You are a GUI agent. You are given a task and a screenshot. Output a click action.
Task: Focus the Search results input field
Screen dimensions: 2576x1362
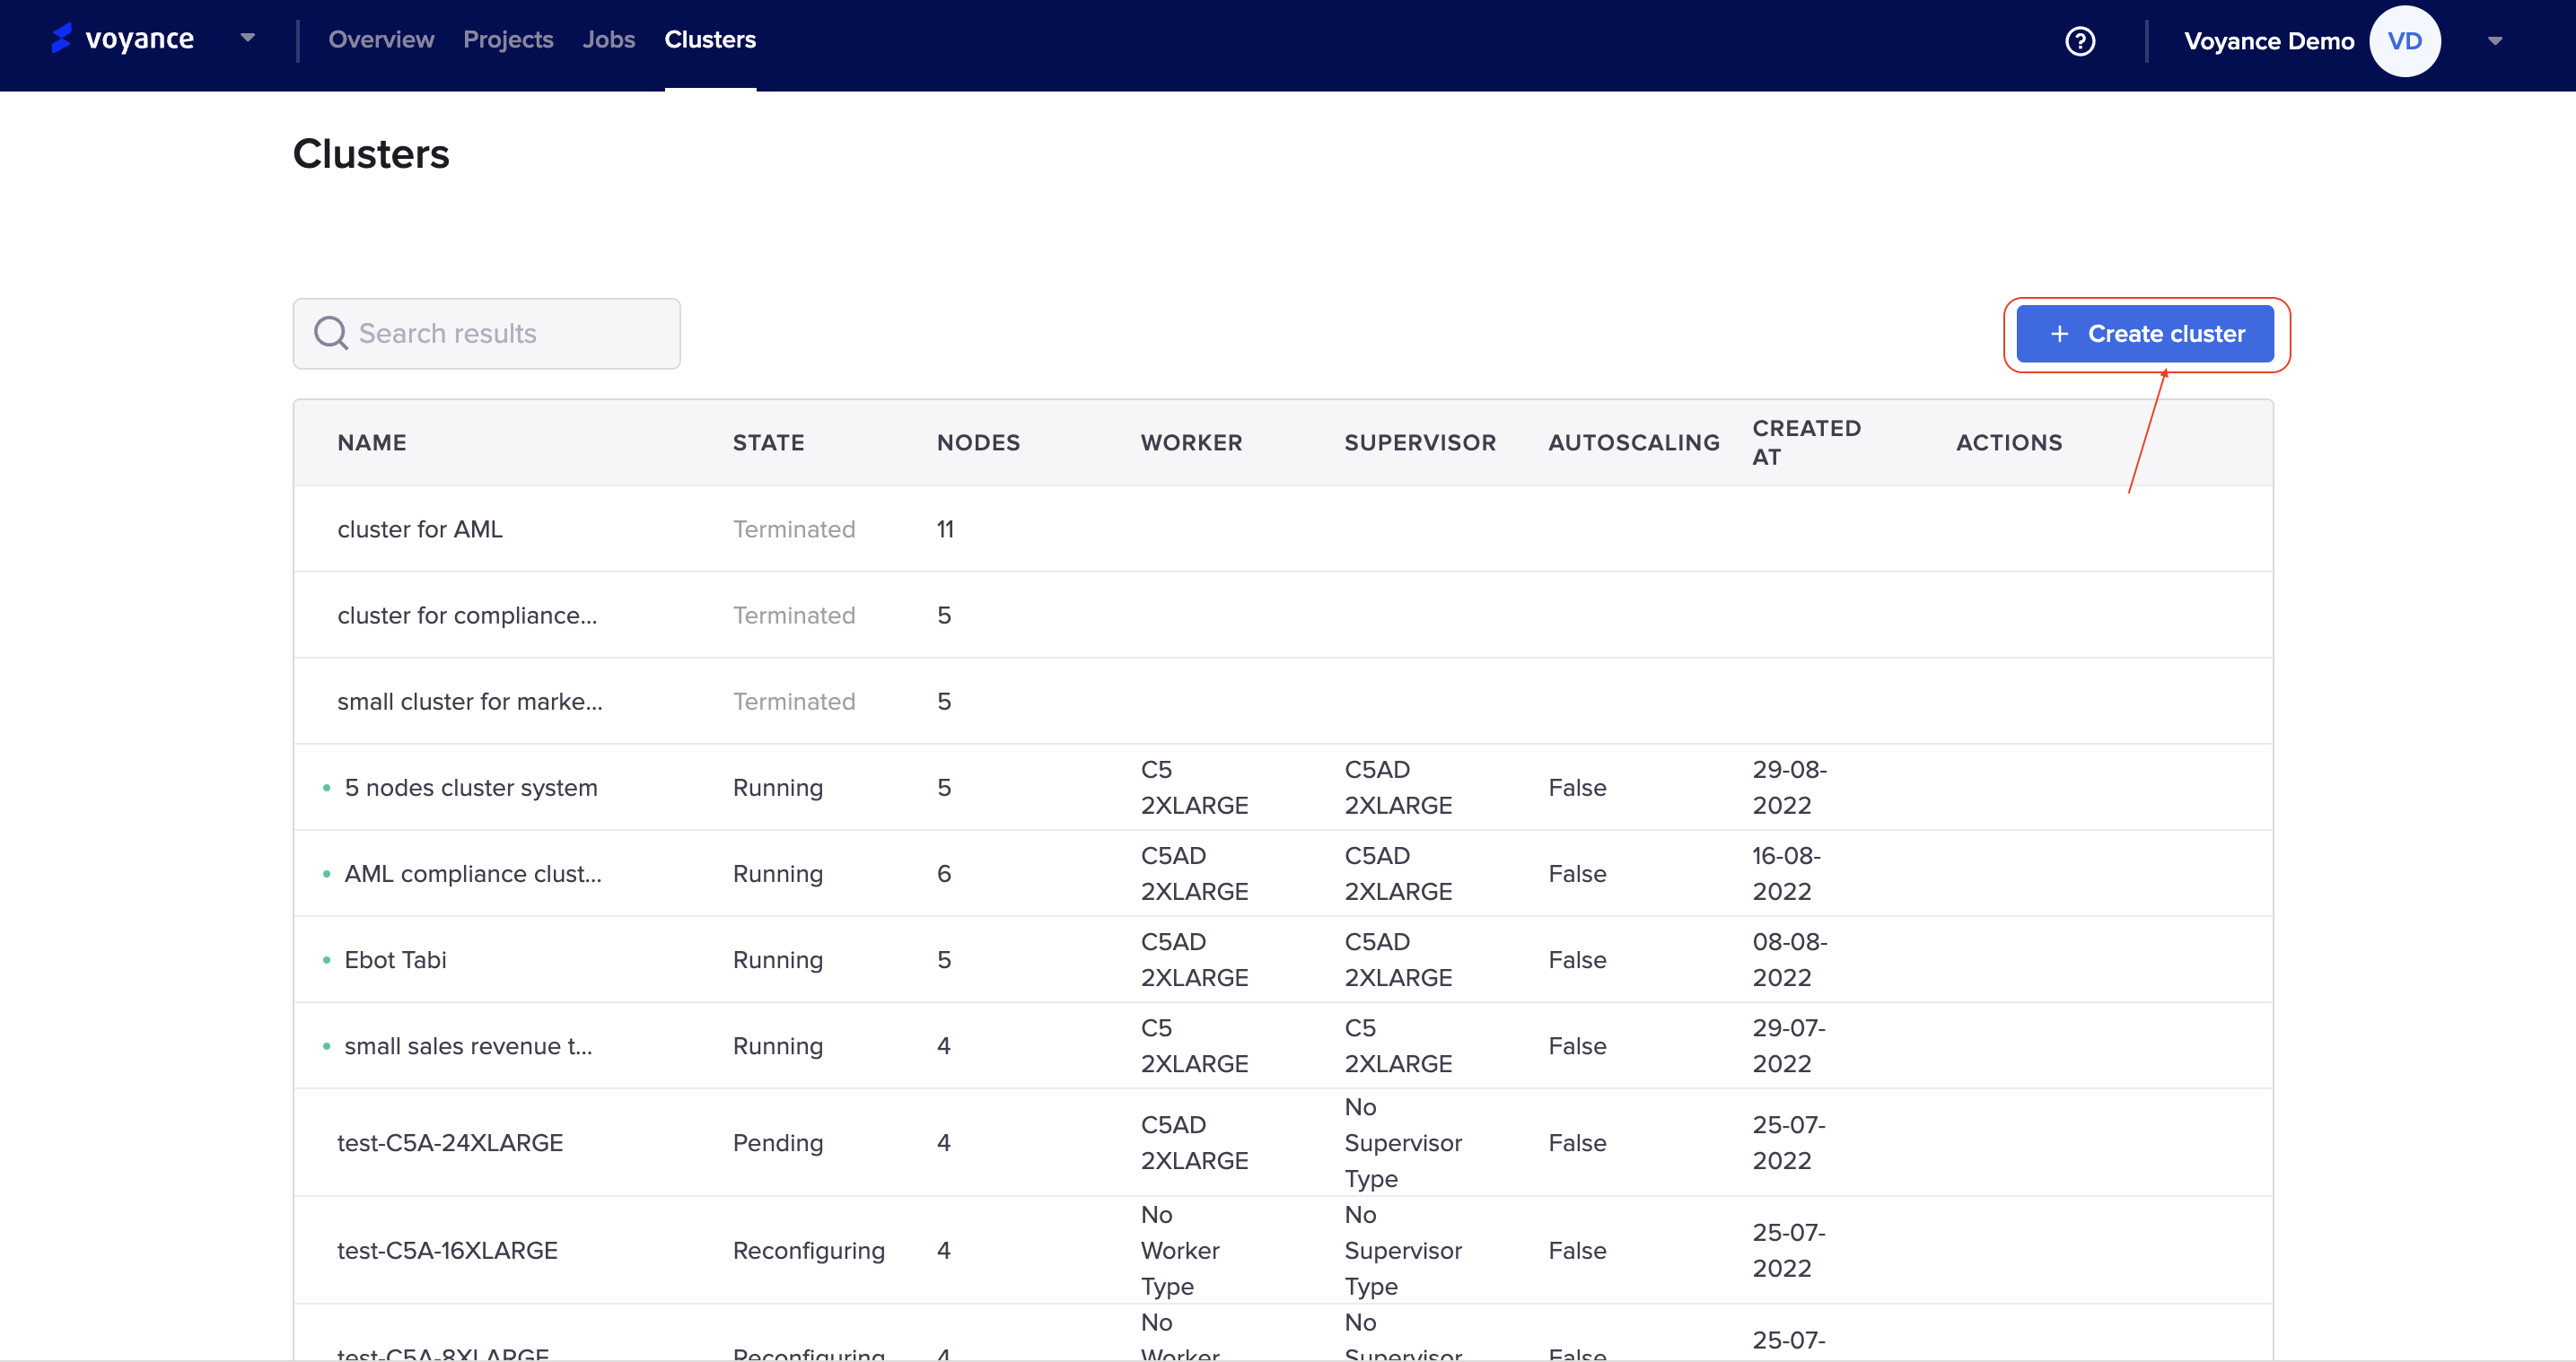[487, 333]
